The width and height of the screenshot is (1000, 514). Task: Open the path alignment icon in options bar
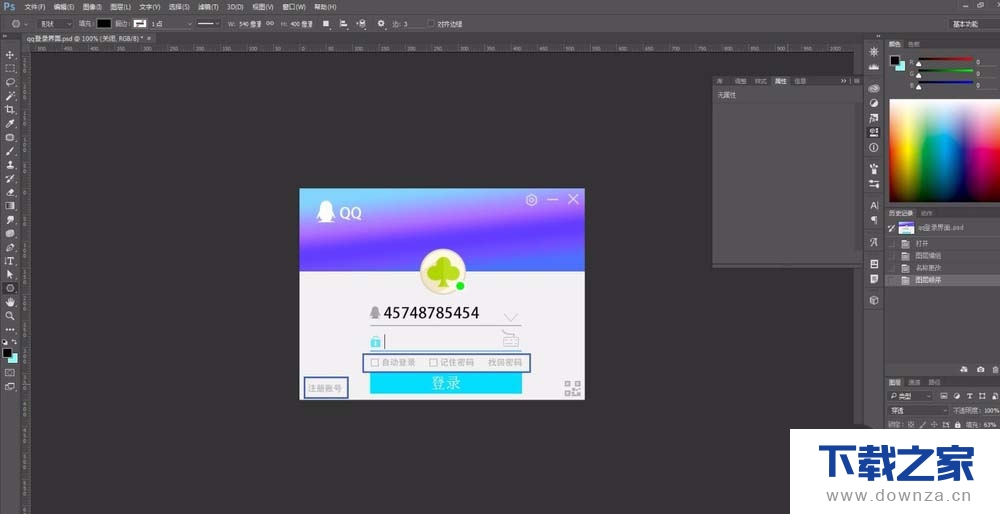pos(344,24)
